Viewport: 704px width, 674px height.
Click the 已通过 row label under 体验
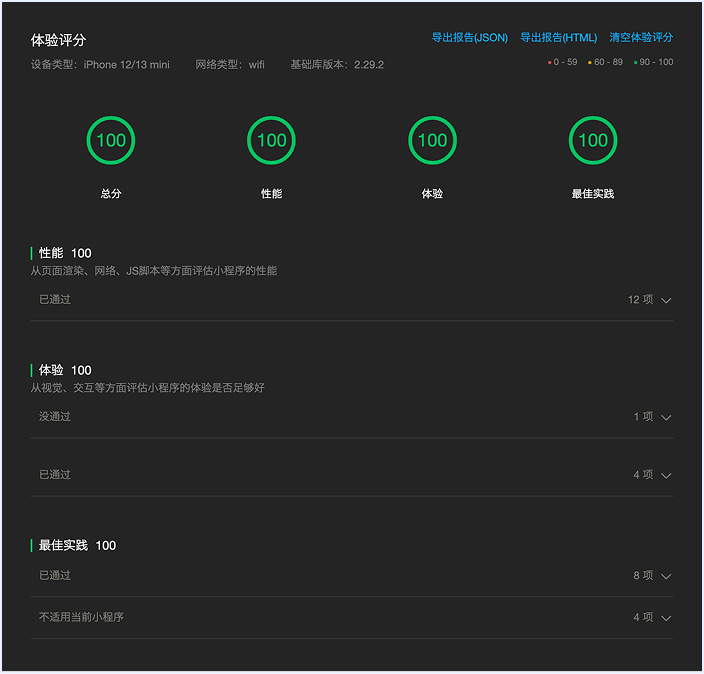tap(55, 475)
